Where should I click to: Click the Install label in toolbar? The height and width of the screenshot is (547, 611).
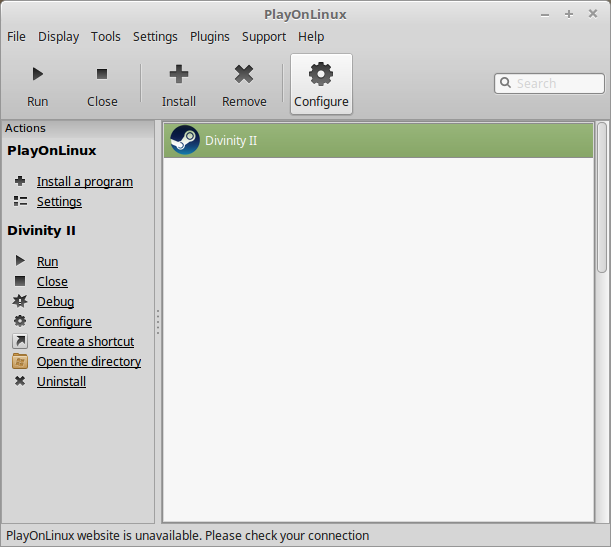tap(179, 102)
